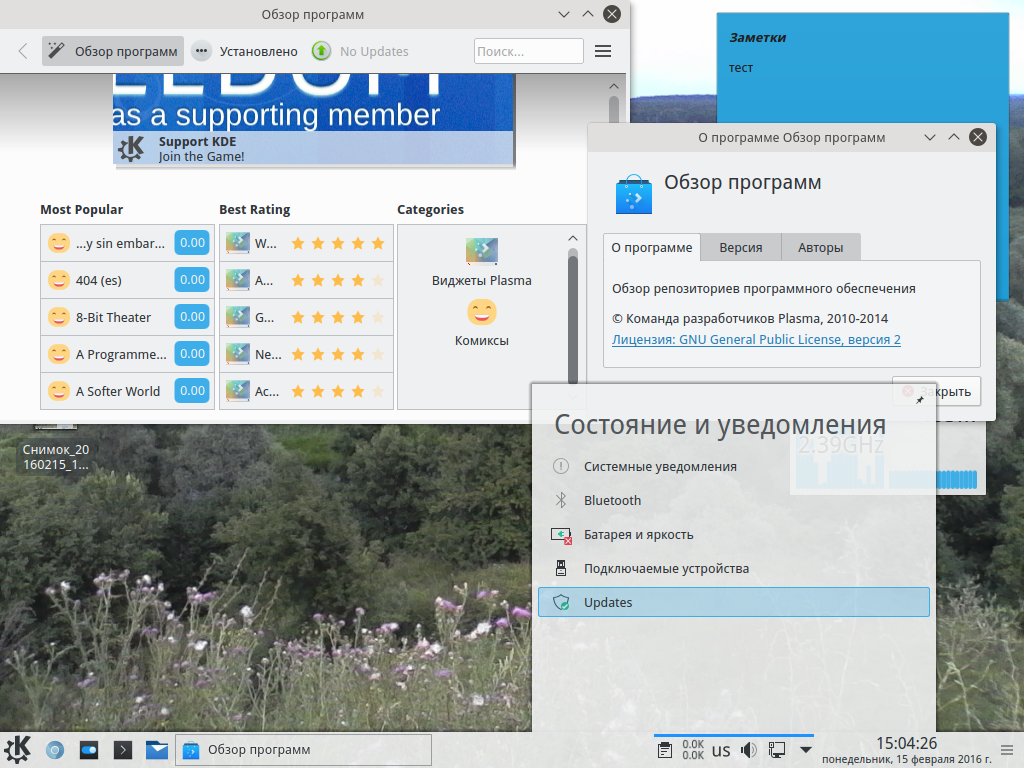This screenshot has width=1024, height=768.
Task: Select the Обзор программ toolbar button
Action: point(113,51)
